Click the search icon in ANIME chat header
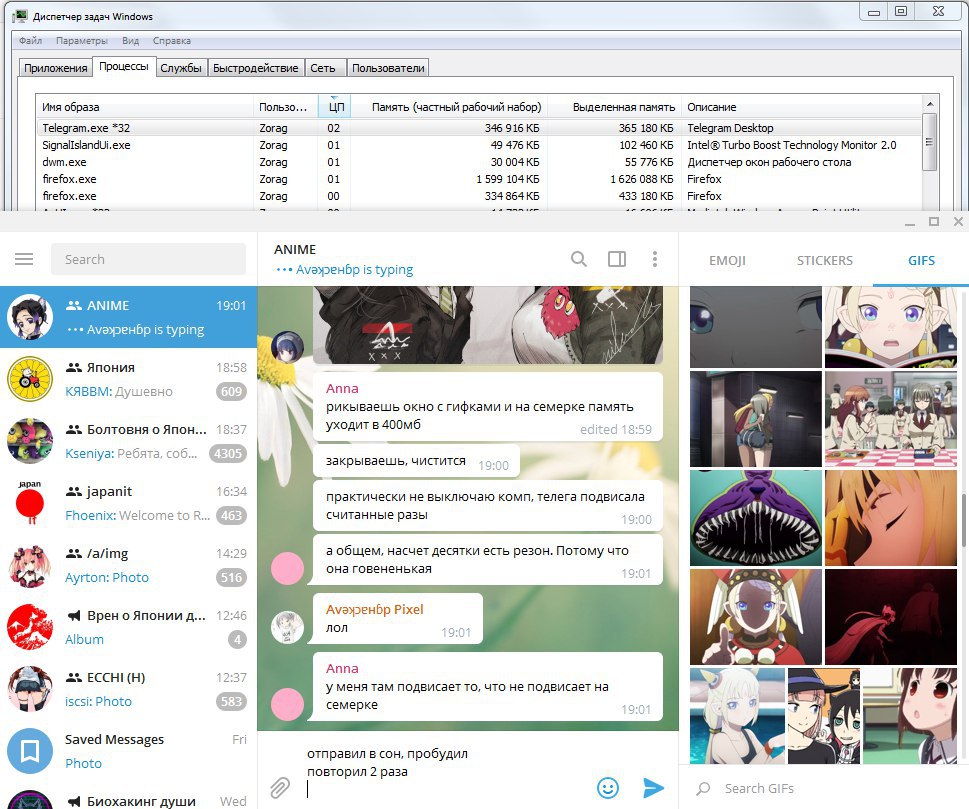The height and width of the screenshot is (809, 969). pyautogui.click(x=578, y=259)
